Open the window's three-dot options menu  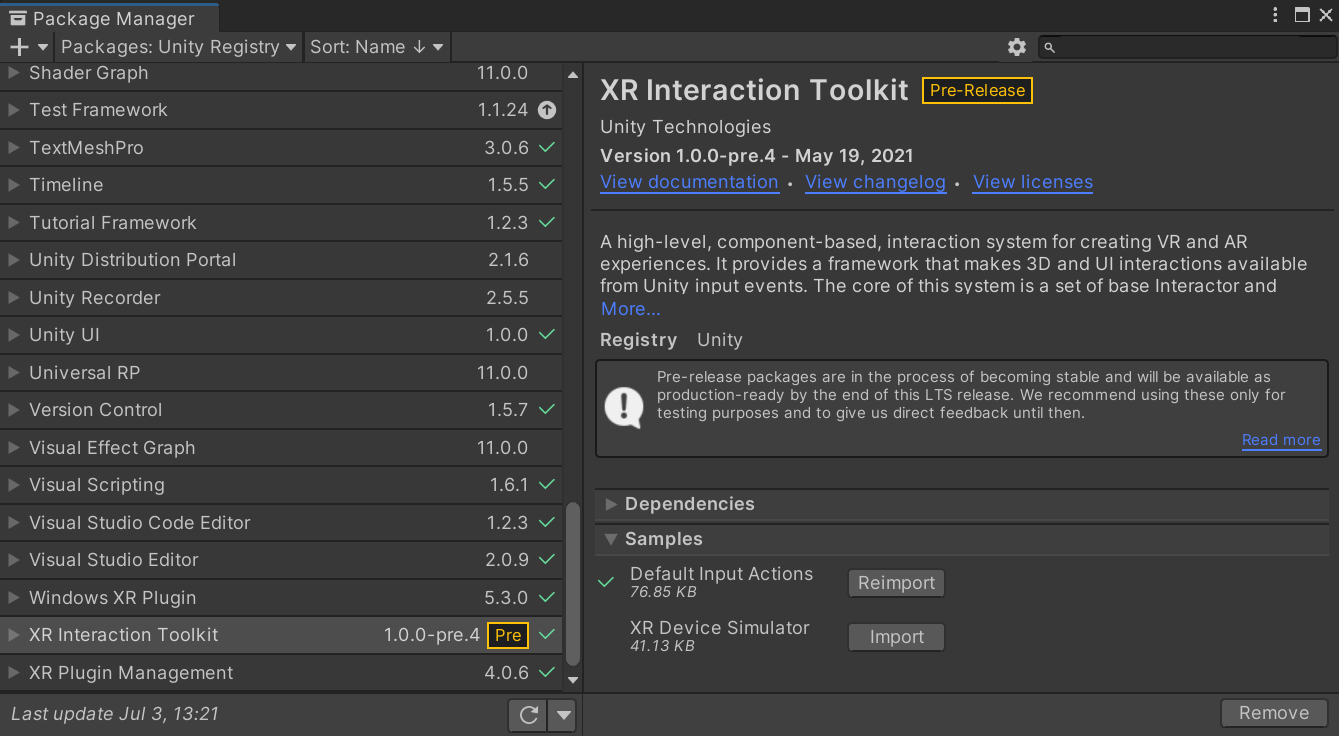[x=1275, y=15]
